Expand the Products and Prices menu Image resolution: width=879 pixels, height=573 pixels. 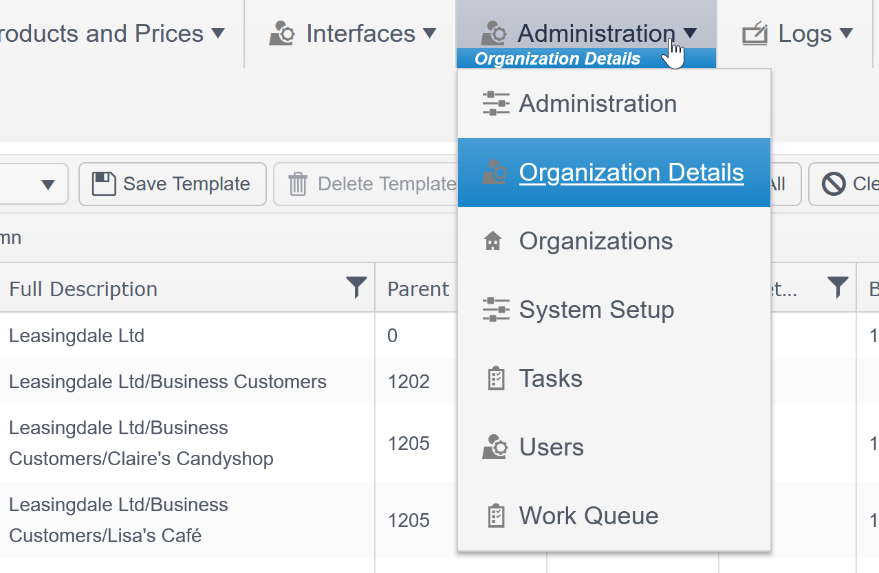[108, 34]
